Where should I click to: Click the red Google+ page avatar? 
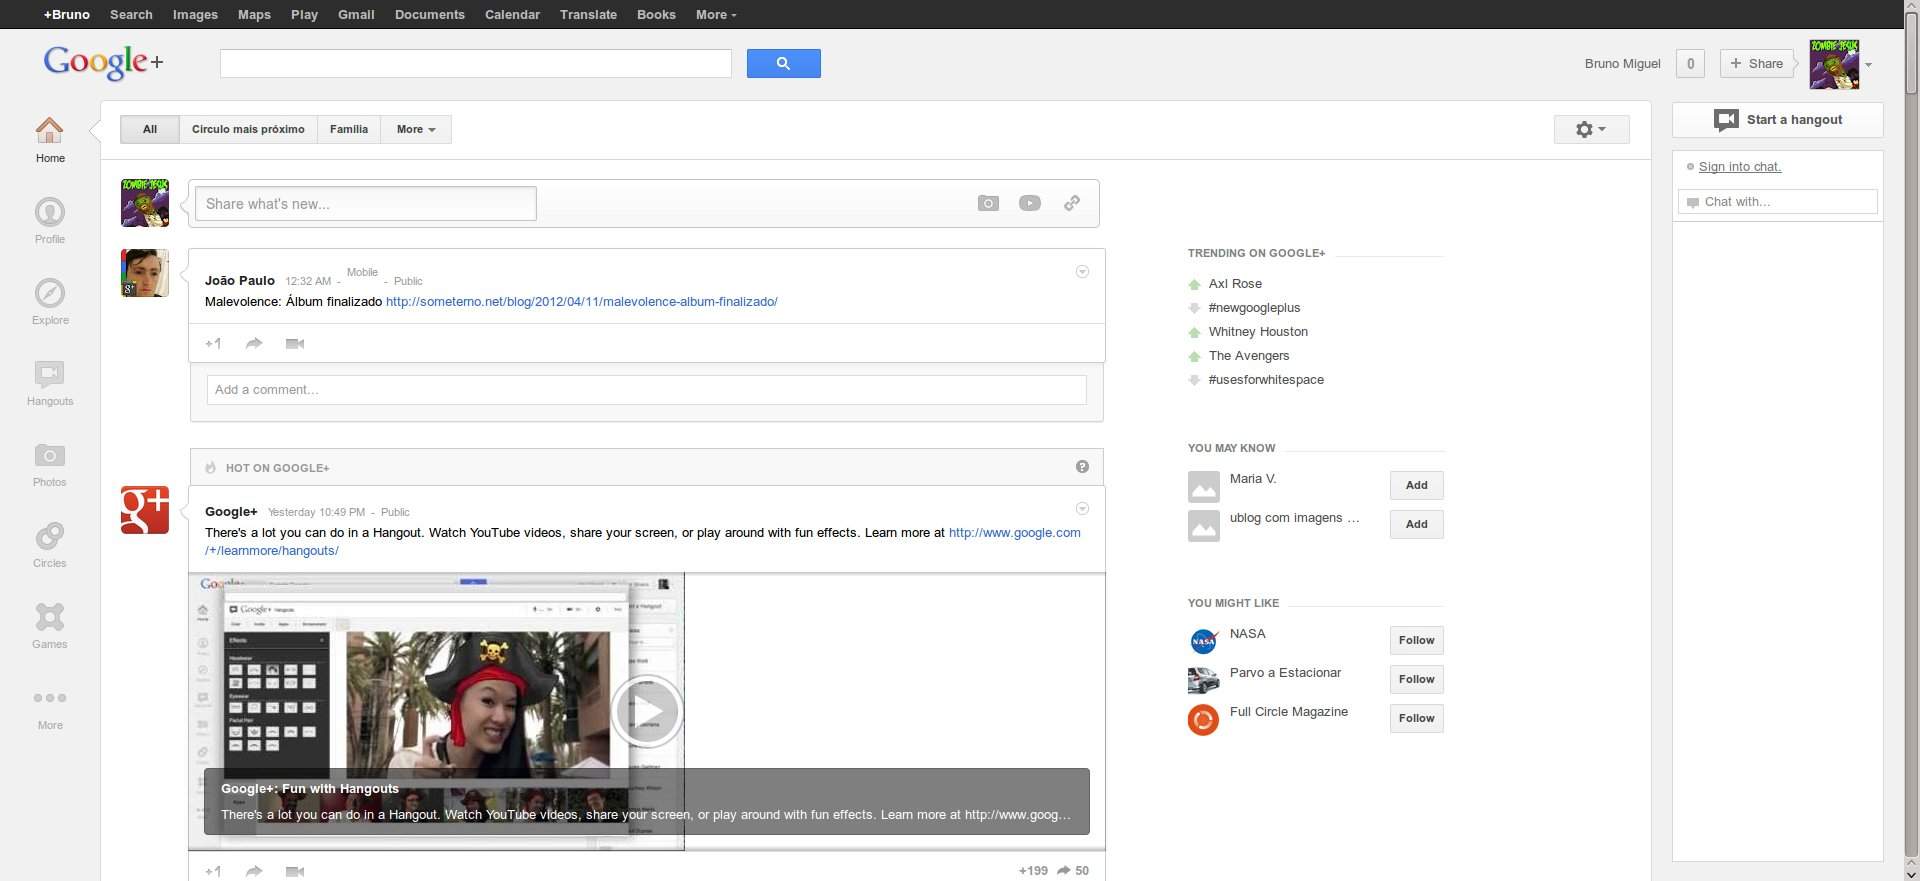pos(145,510)
